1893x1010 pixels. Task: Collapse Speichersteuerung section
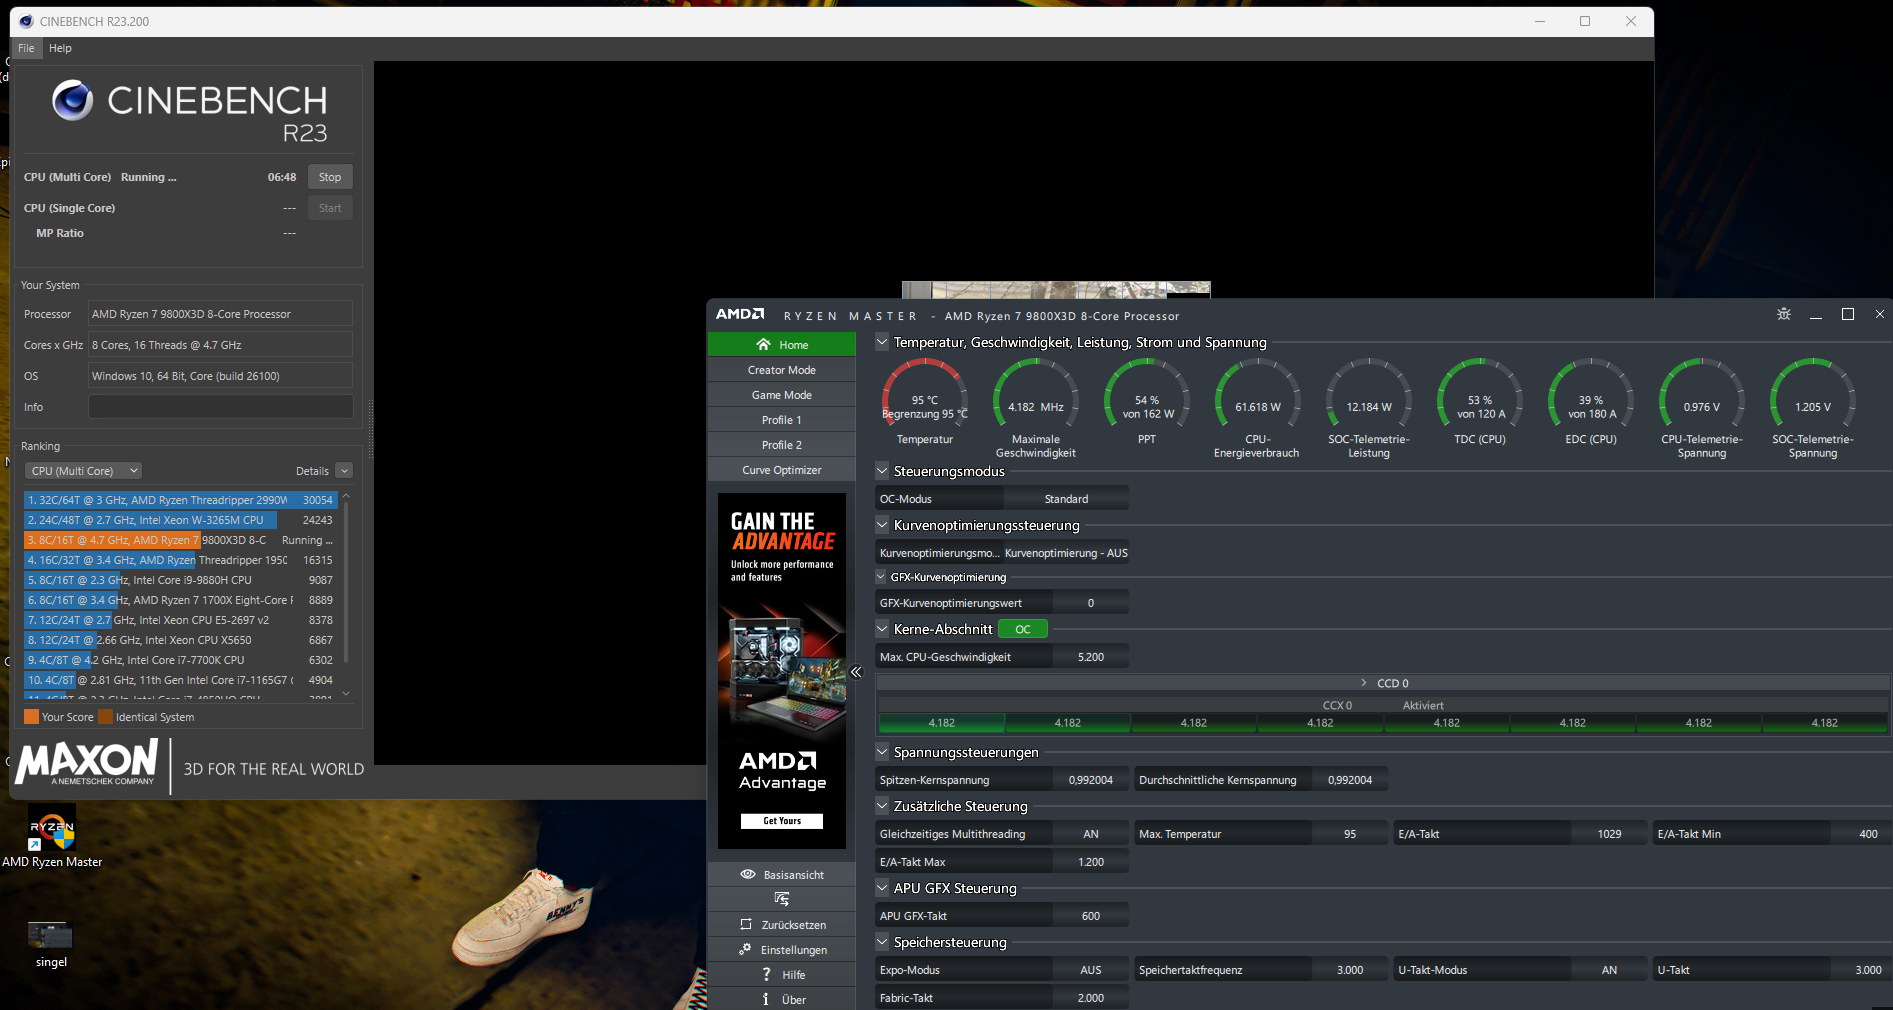click(x=882, y=942)
